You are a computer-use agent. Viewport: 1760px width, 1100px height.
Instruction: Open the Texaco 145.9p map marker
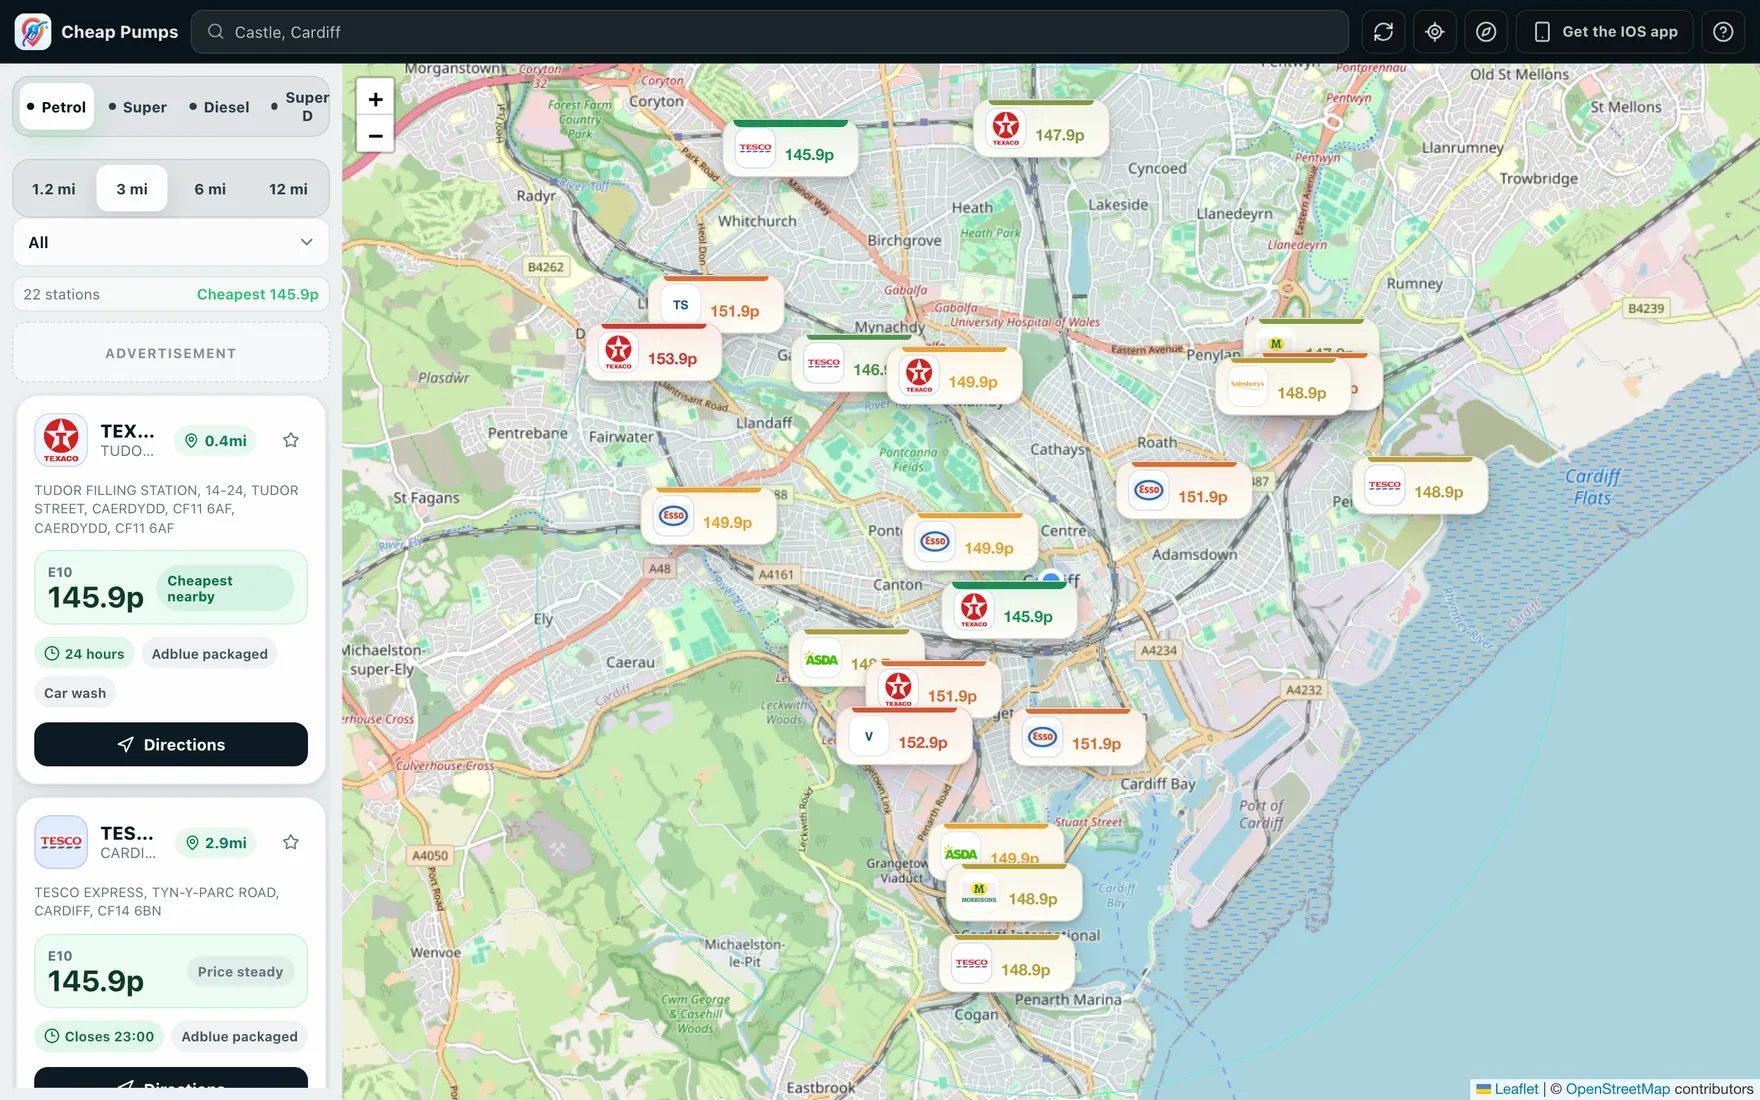(x=1009, y=612)
